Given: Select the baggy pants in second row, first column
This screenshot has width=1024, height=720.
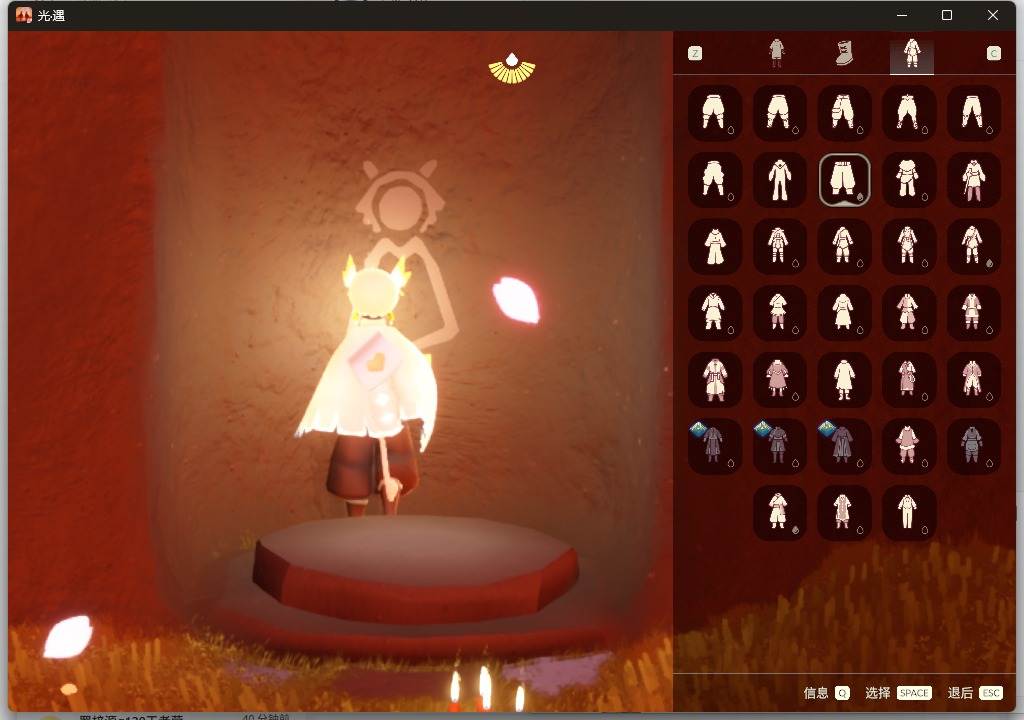Looking at the screenshot, I should click(714, 179).
